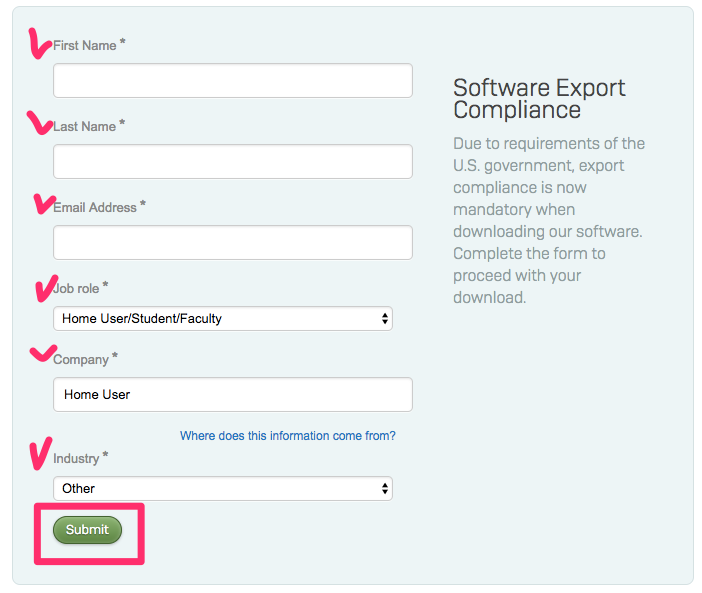702x593 pixels.
Task: Click the First Name input field
Action: pos(233,81)
